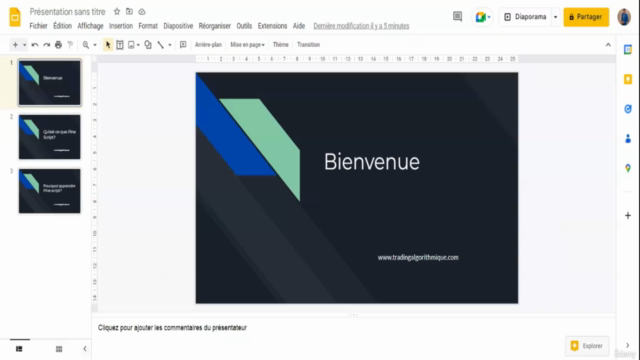Screen dimensions: 640x360
Task: Open the Aide menu
Action: (x=299, y=26)
